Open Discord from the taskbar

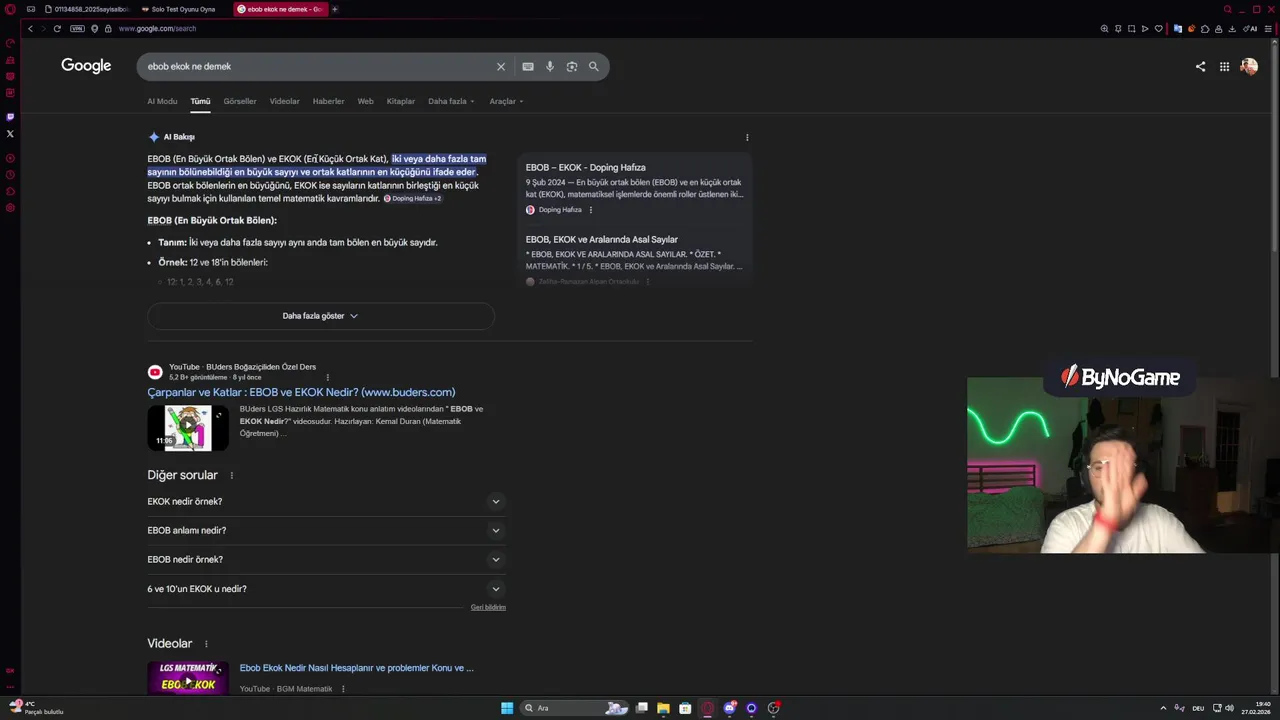[x=730, y=708]
